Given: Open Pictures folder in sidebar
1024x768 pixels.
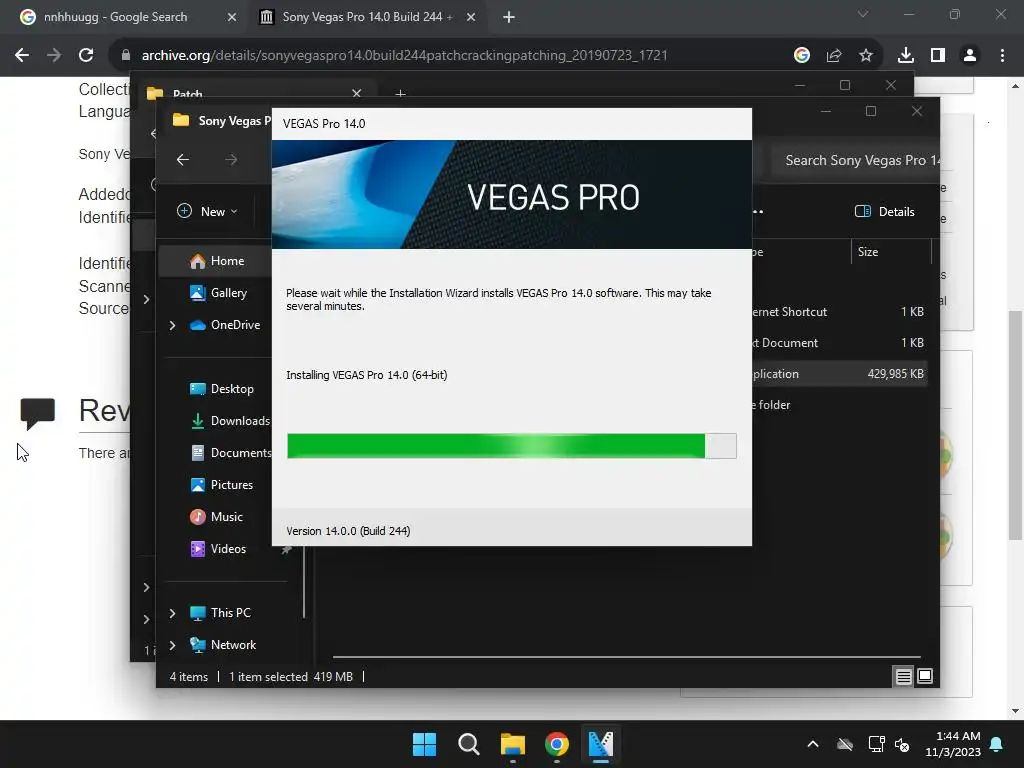Looking at the screenshot, I should [x=221, y=485].
